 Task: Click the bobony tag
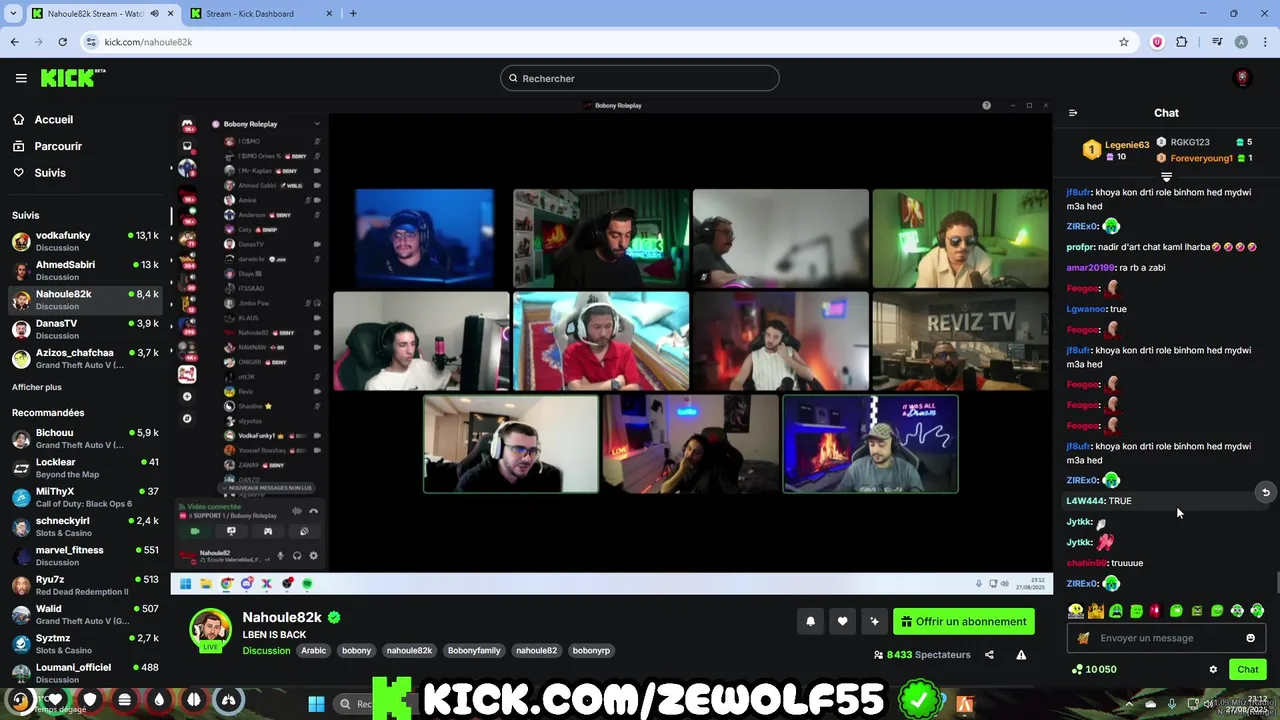356,651
